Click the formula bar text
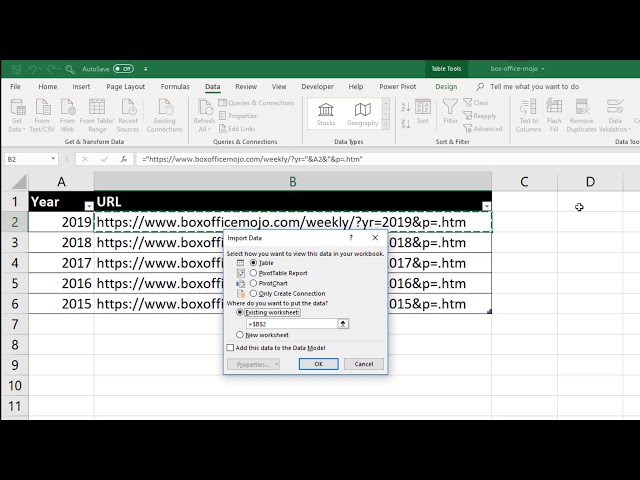 coord(252,159)
